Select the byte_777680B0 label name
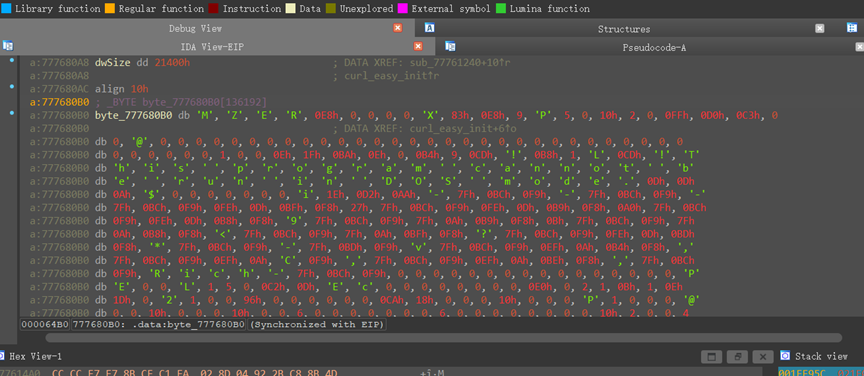Screen dimensions: 864x376 [133, 116]
